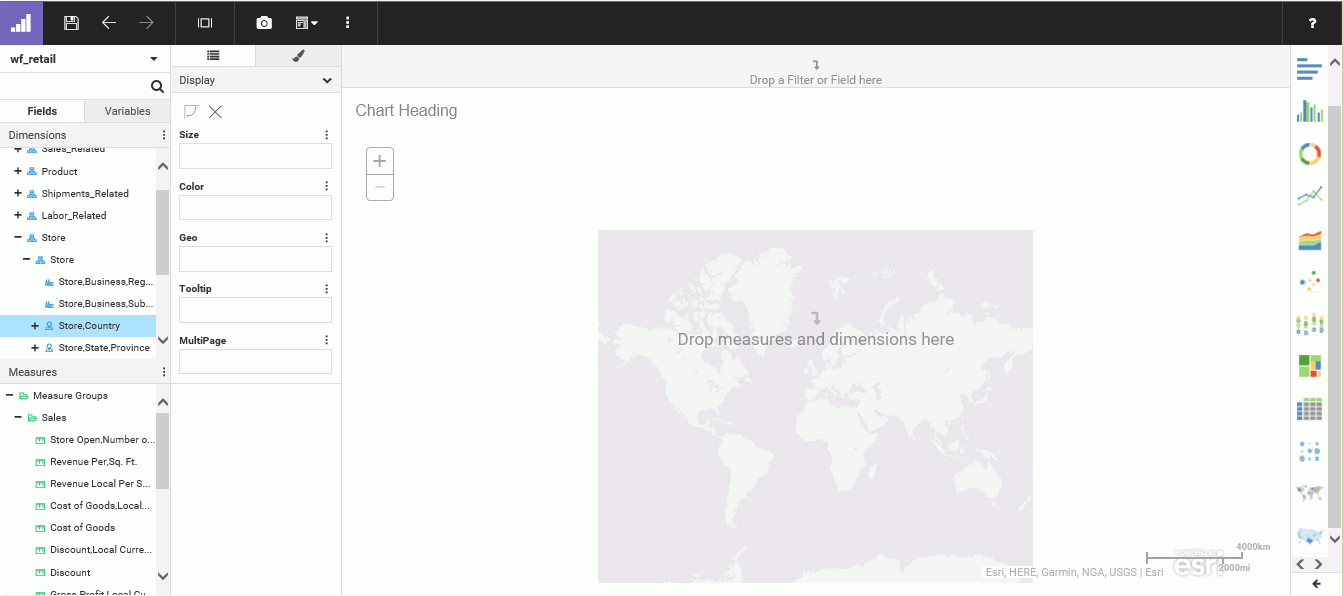Select the horizontal bar chart type
This screenshot has height=596, width=1343.
tap(1309, 69)
